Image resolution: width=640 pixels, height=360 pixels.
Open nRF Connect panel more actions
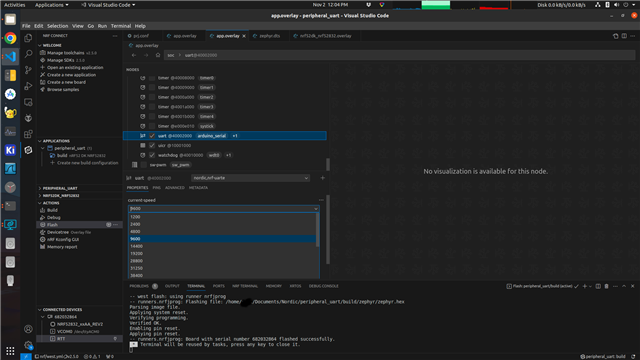click(115, 36)
